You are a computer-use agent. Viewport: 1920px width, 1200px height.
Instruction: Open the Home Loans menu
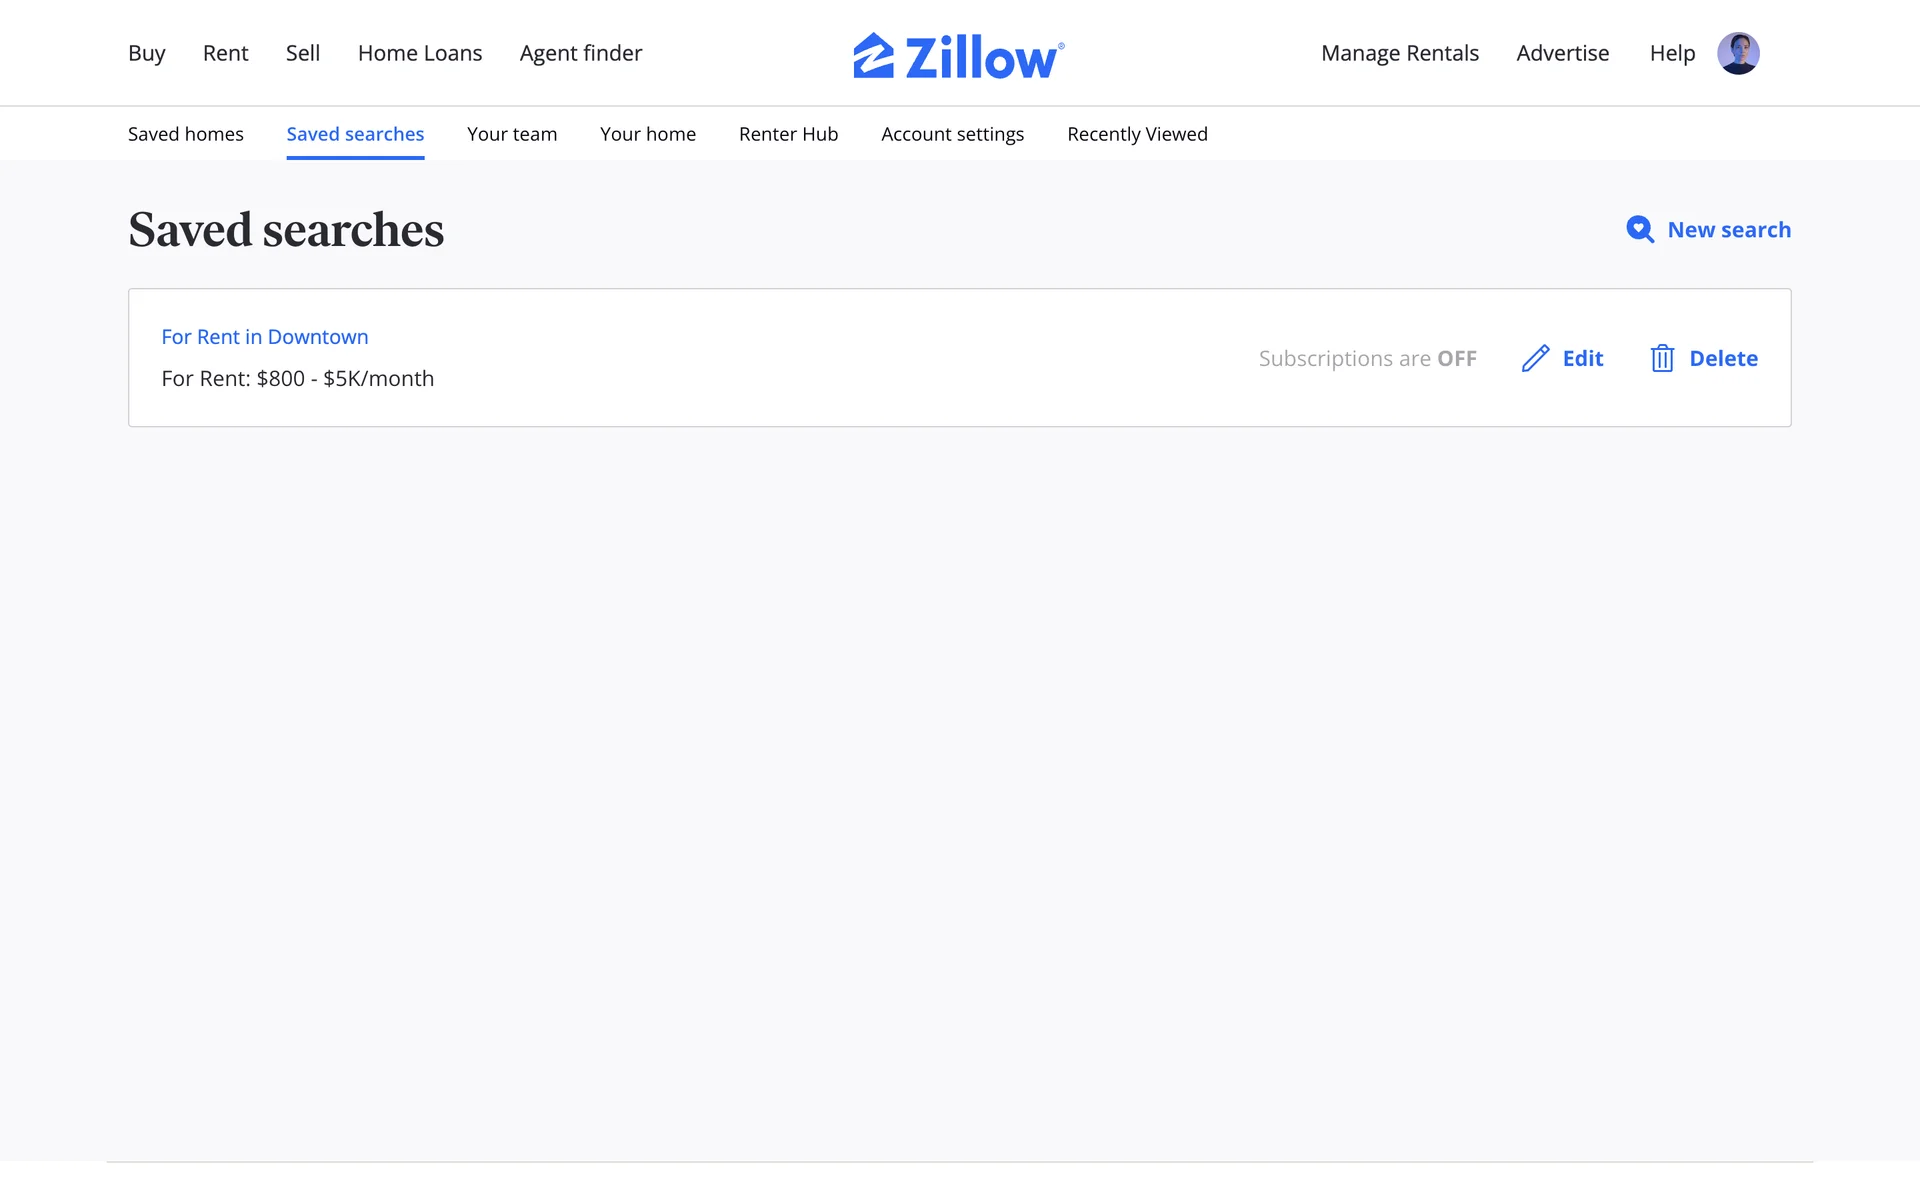(x=420, y=53)
